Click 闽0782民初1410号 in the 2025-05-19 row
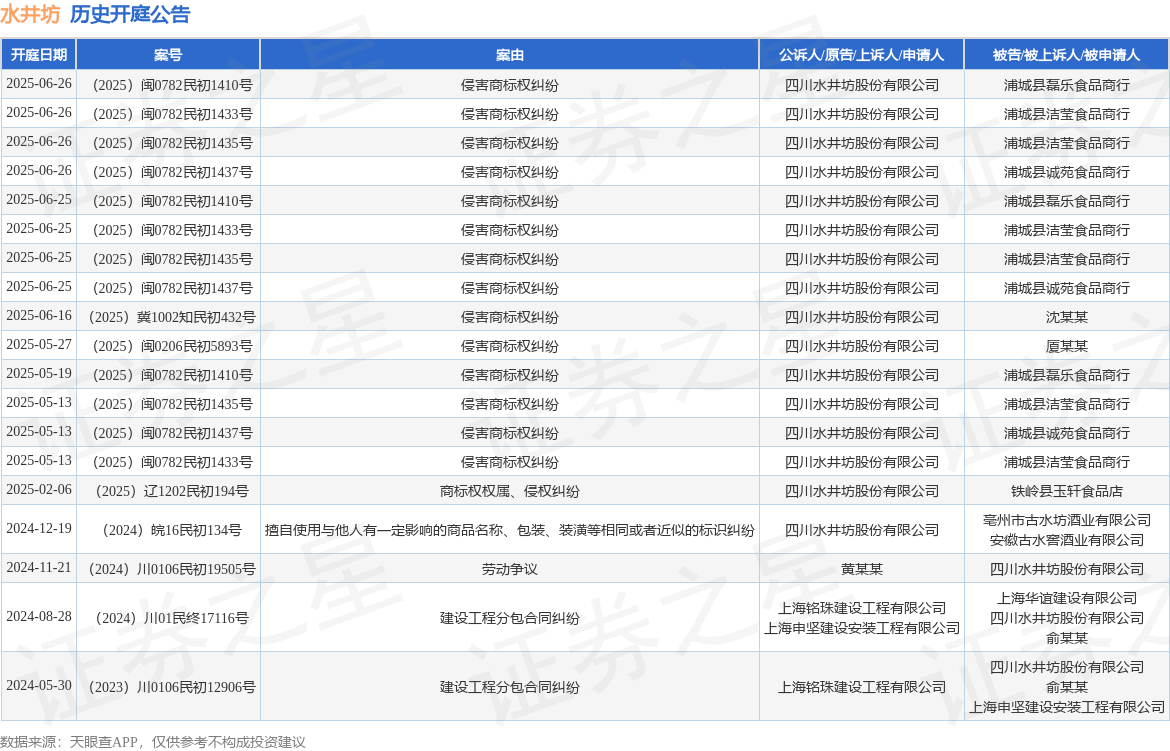 point(171,376)
